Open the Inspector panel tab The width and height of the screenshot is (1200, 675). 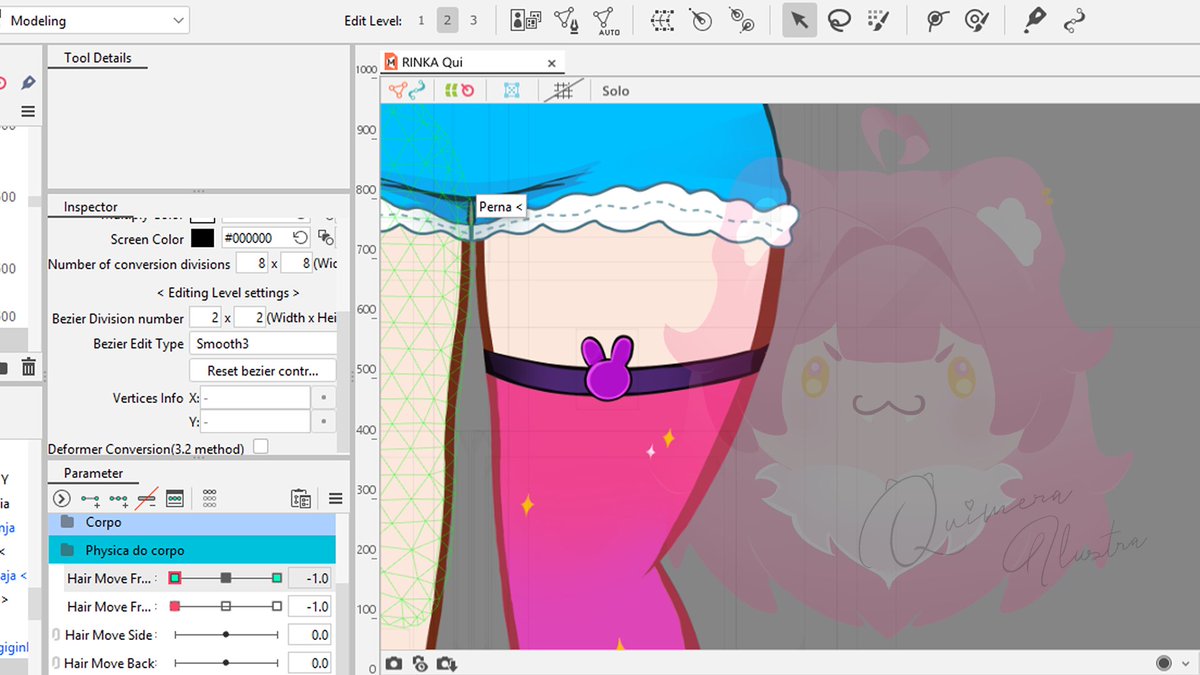click(91, 207)
